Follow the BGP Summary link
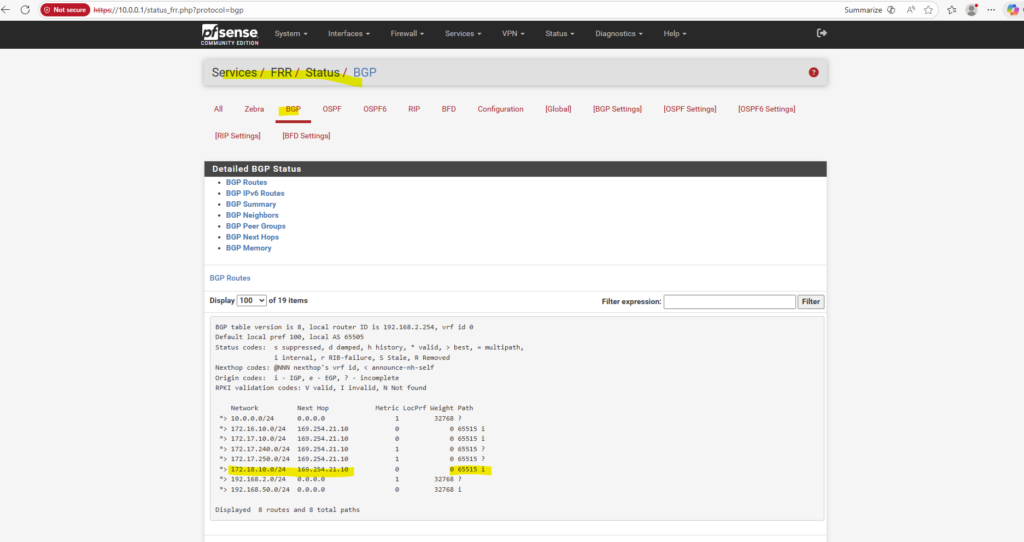1024x542 pixels. 251,204
